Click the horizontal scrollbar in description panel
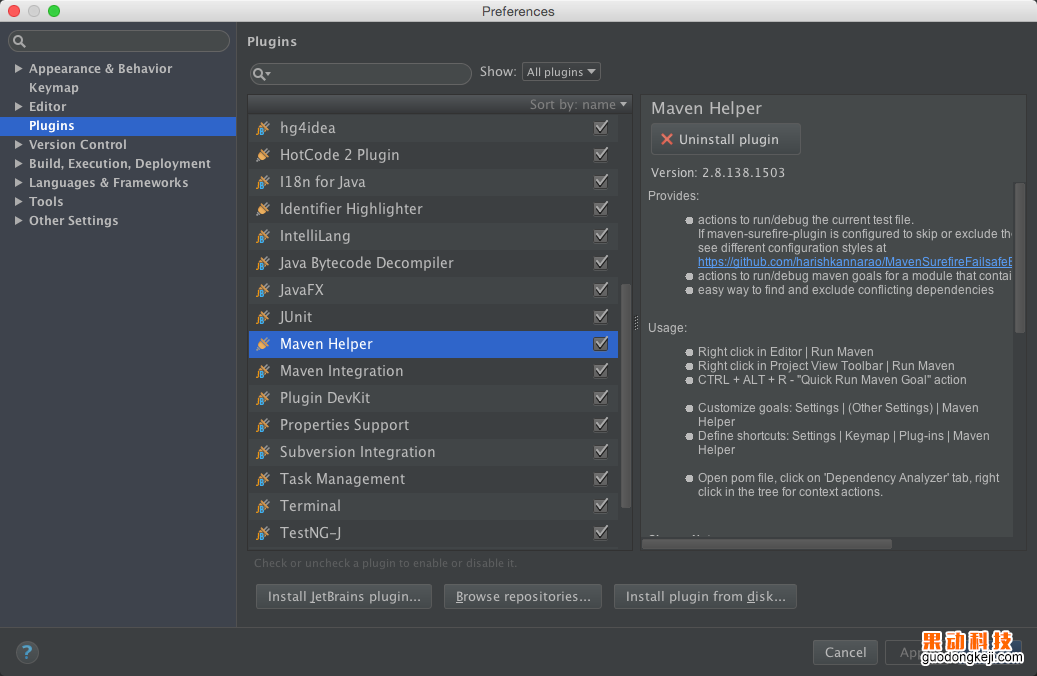The height and width of the screenshot is (676, 1037). tap(768, 544)
